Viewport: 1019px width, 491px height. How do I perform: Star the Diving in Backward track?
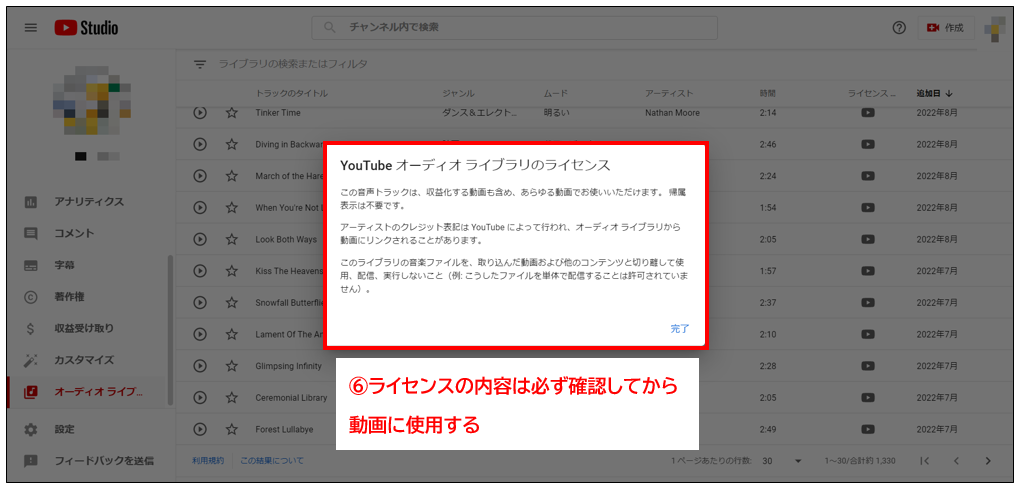point(231,145)
